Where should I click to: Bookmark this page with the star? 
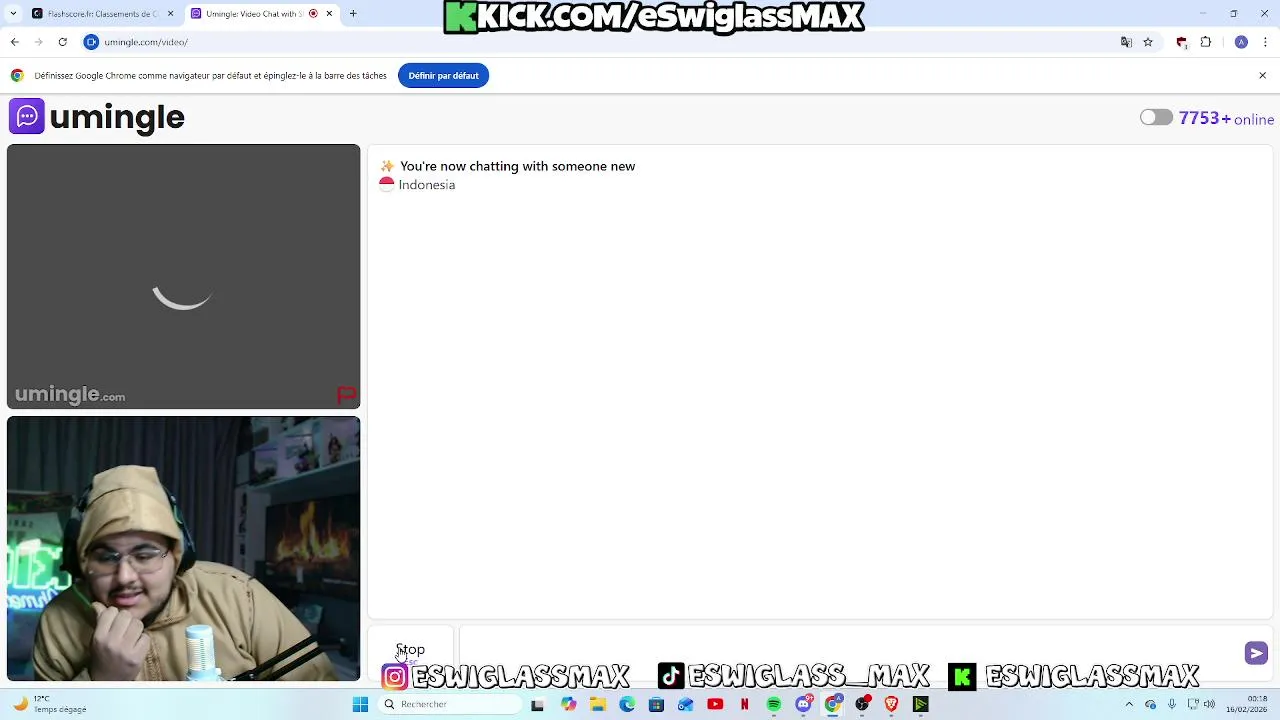1148,42
